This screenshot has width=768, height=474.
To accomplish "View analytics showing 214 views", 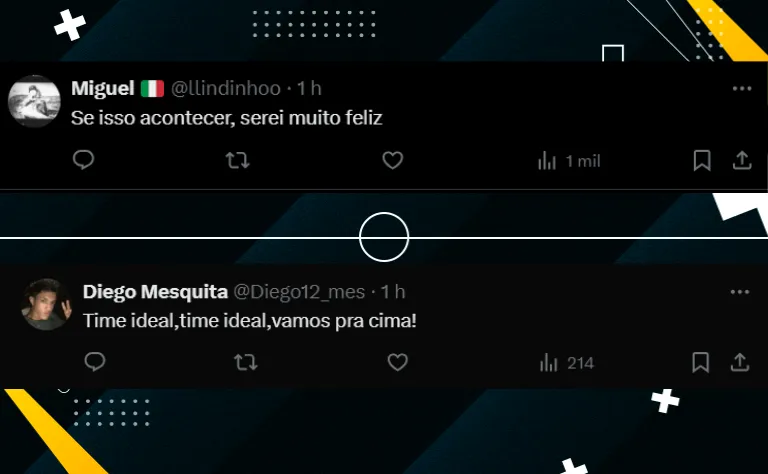I will tap(567, 363).
